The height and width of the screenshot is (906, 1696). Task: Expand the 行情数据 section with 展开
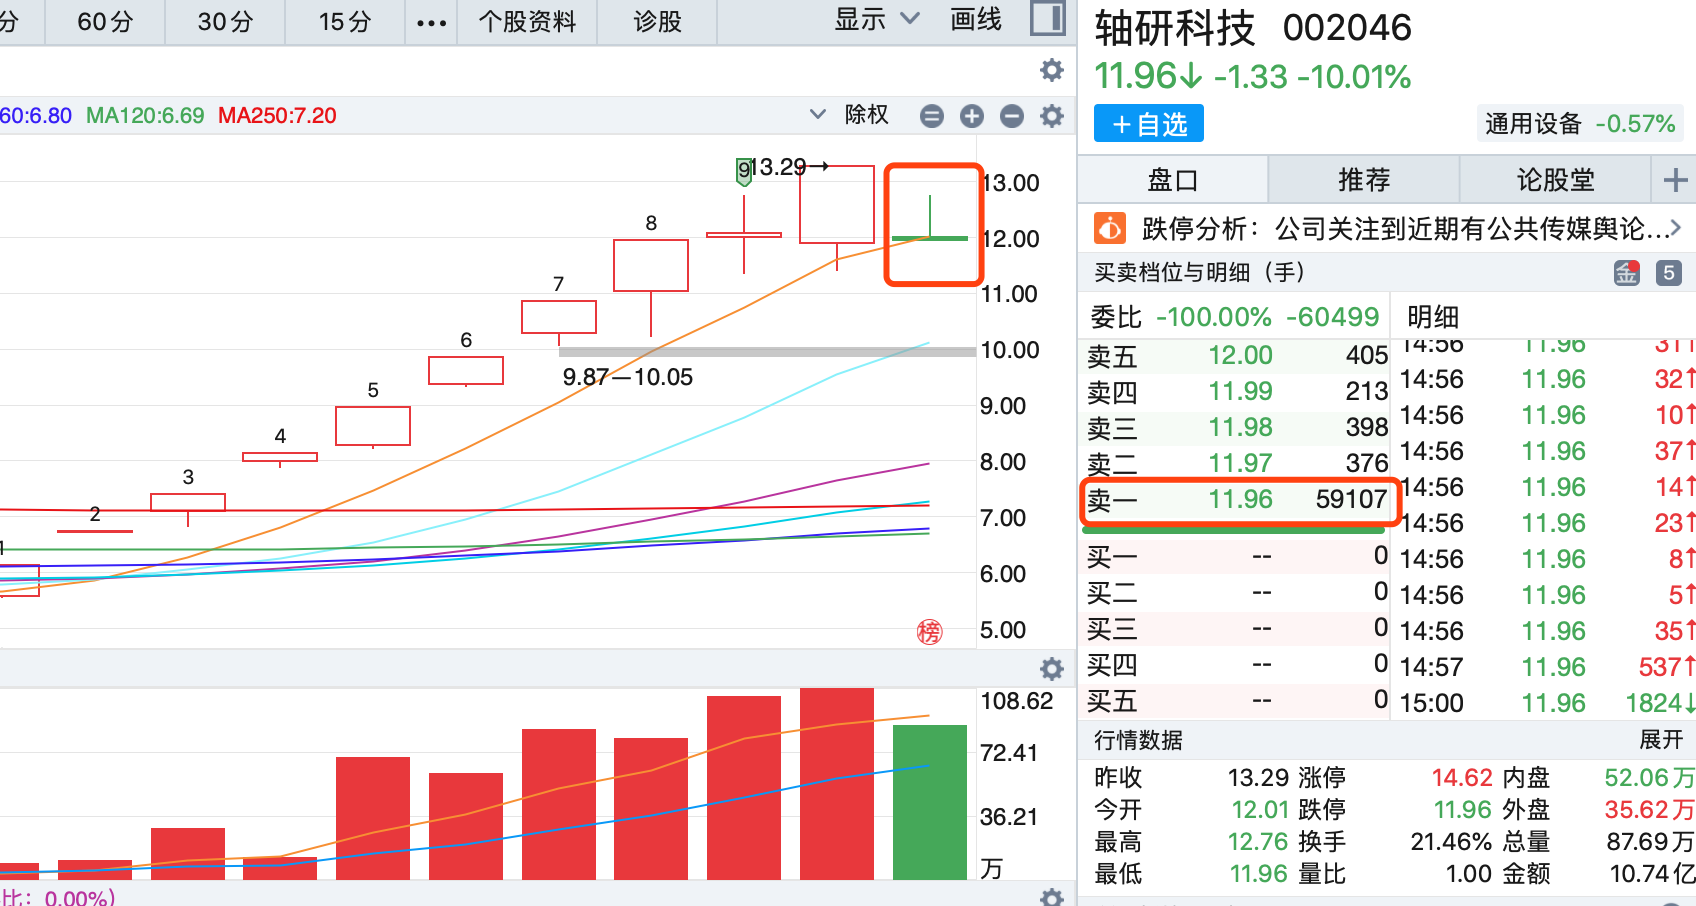click(x=1661, y=740)
